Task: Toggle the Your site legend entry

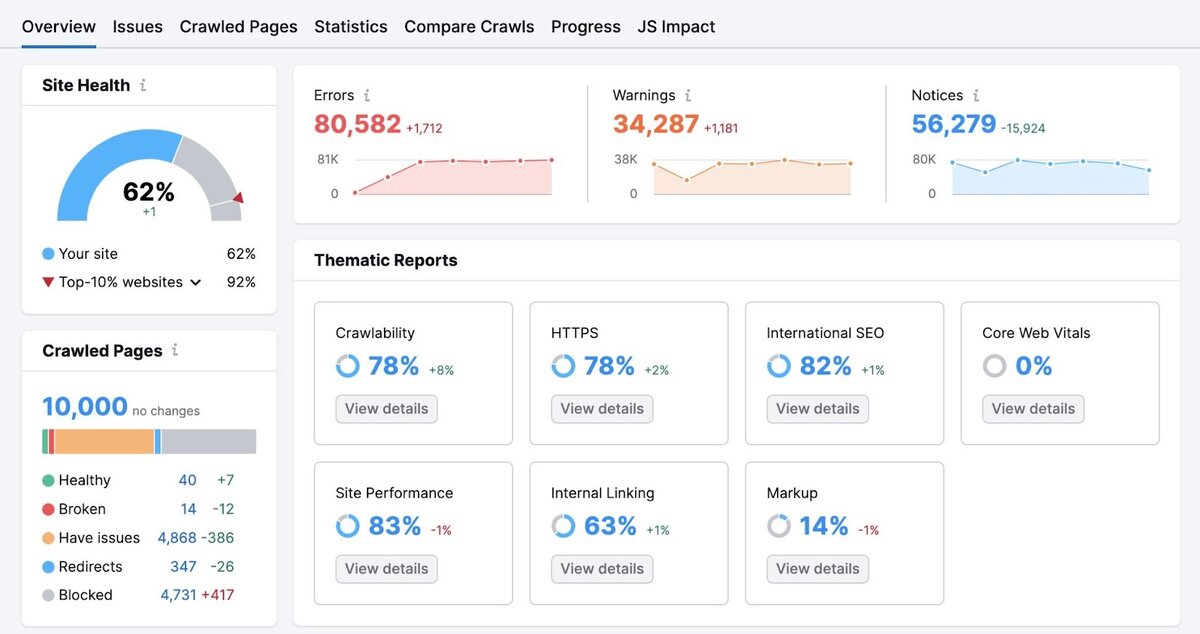Action: (83, 254)
